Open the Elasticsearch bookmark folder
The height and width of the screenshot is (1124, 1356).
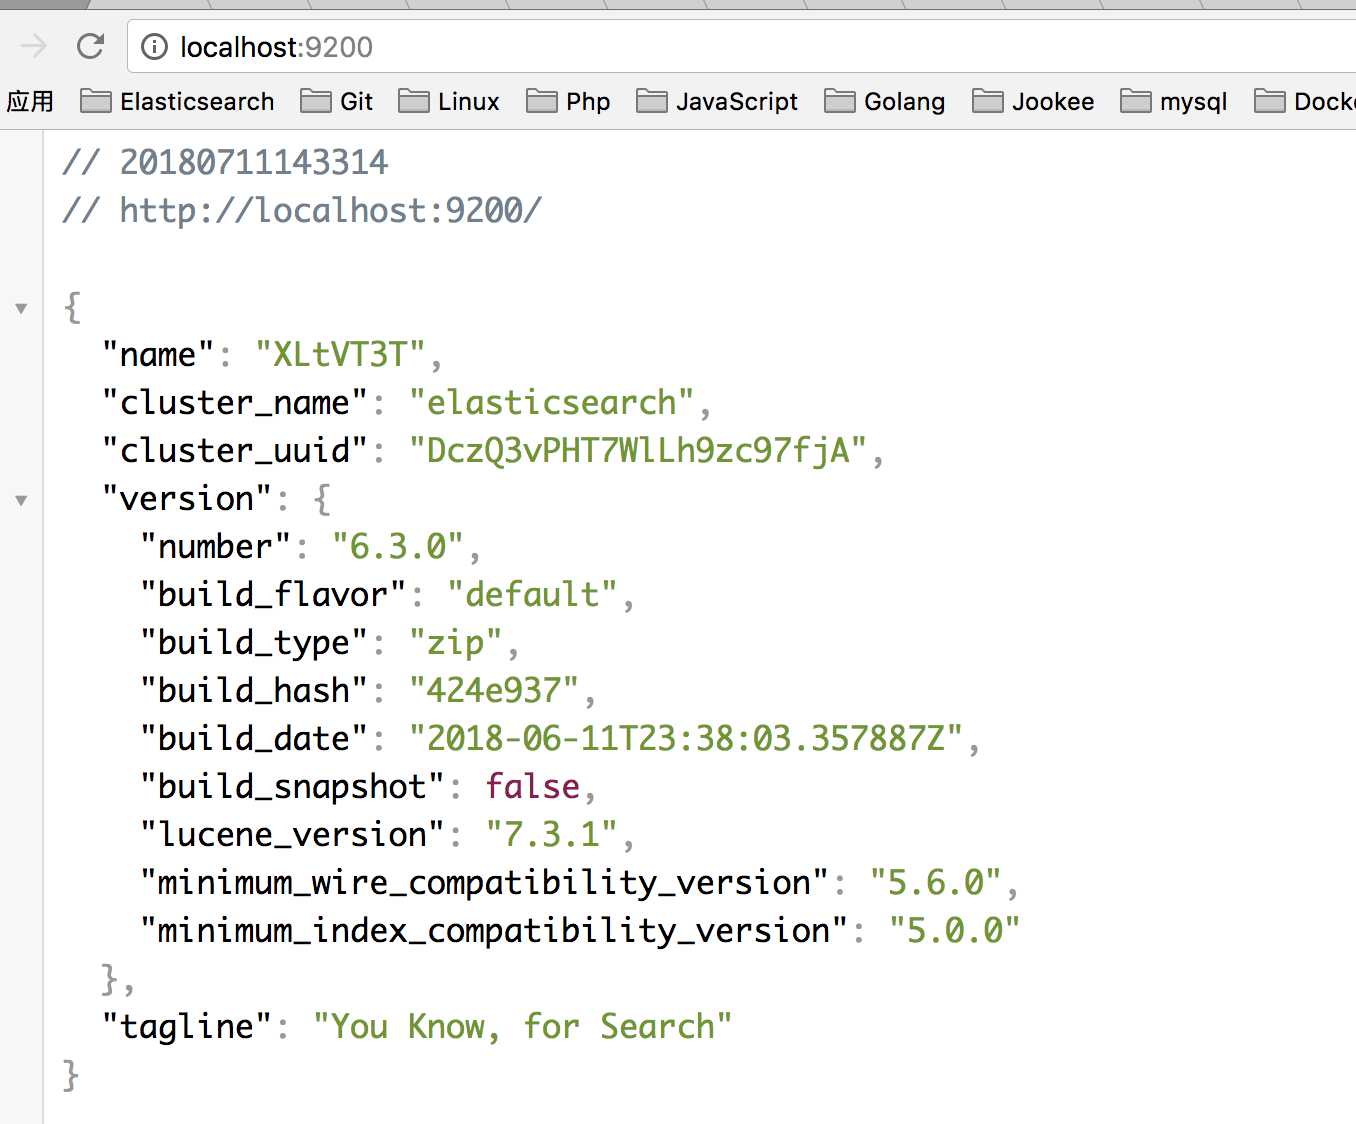click(177, 101)
